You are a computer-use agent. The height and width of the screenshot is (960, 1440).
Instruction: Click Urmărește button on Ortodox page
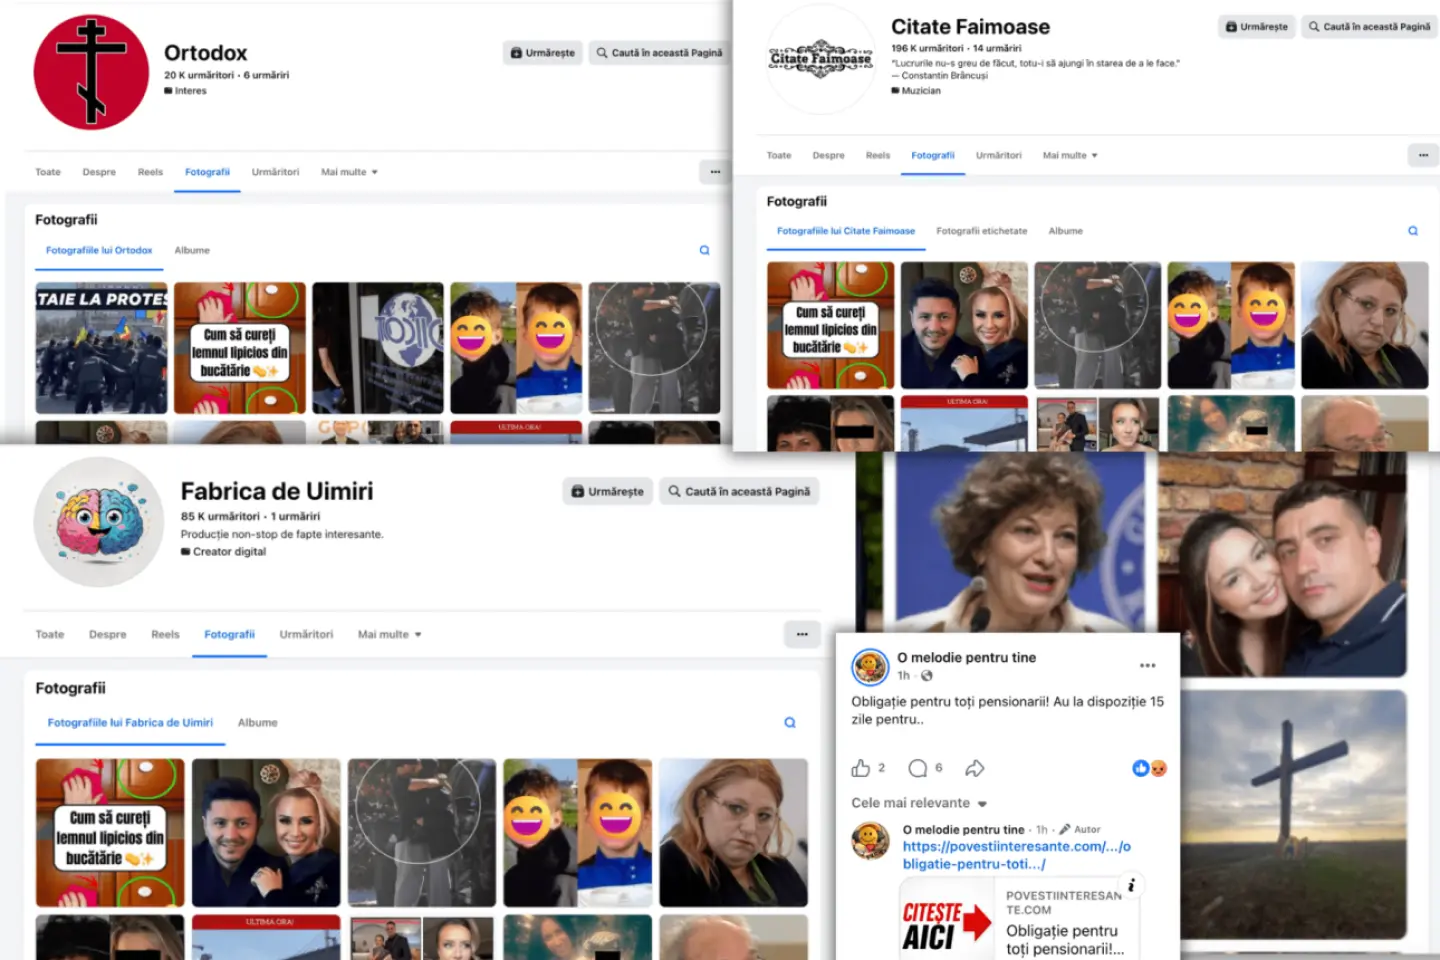[x=543, y=53]
